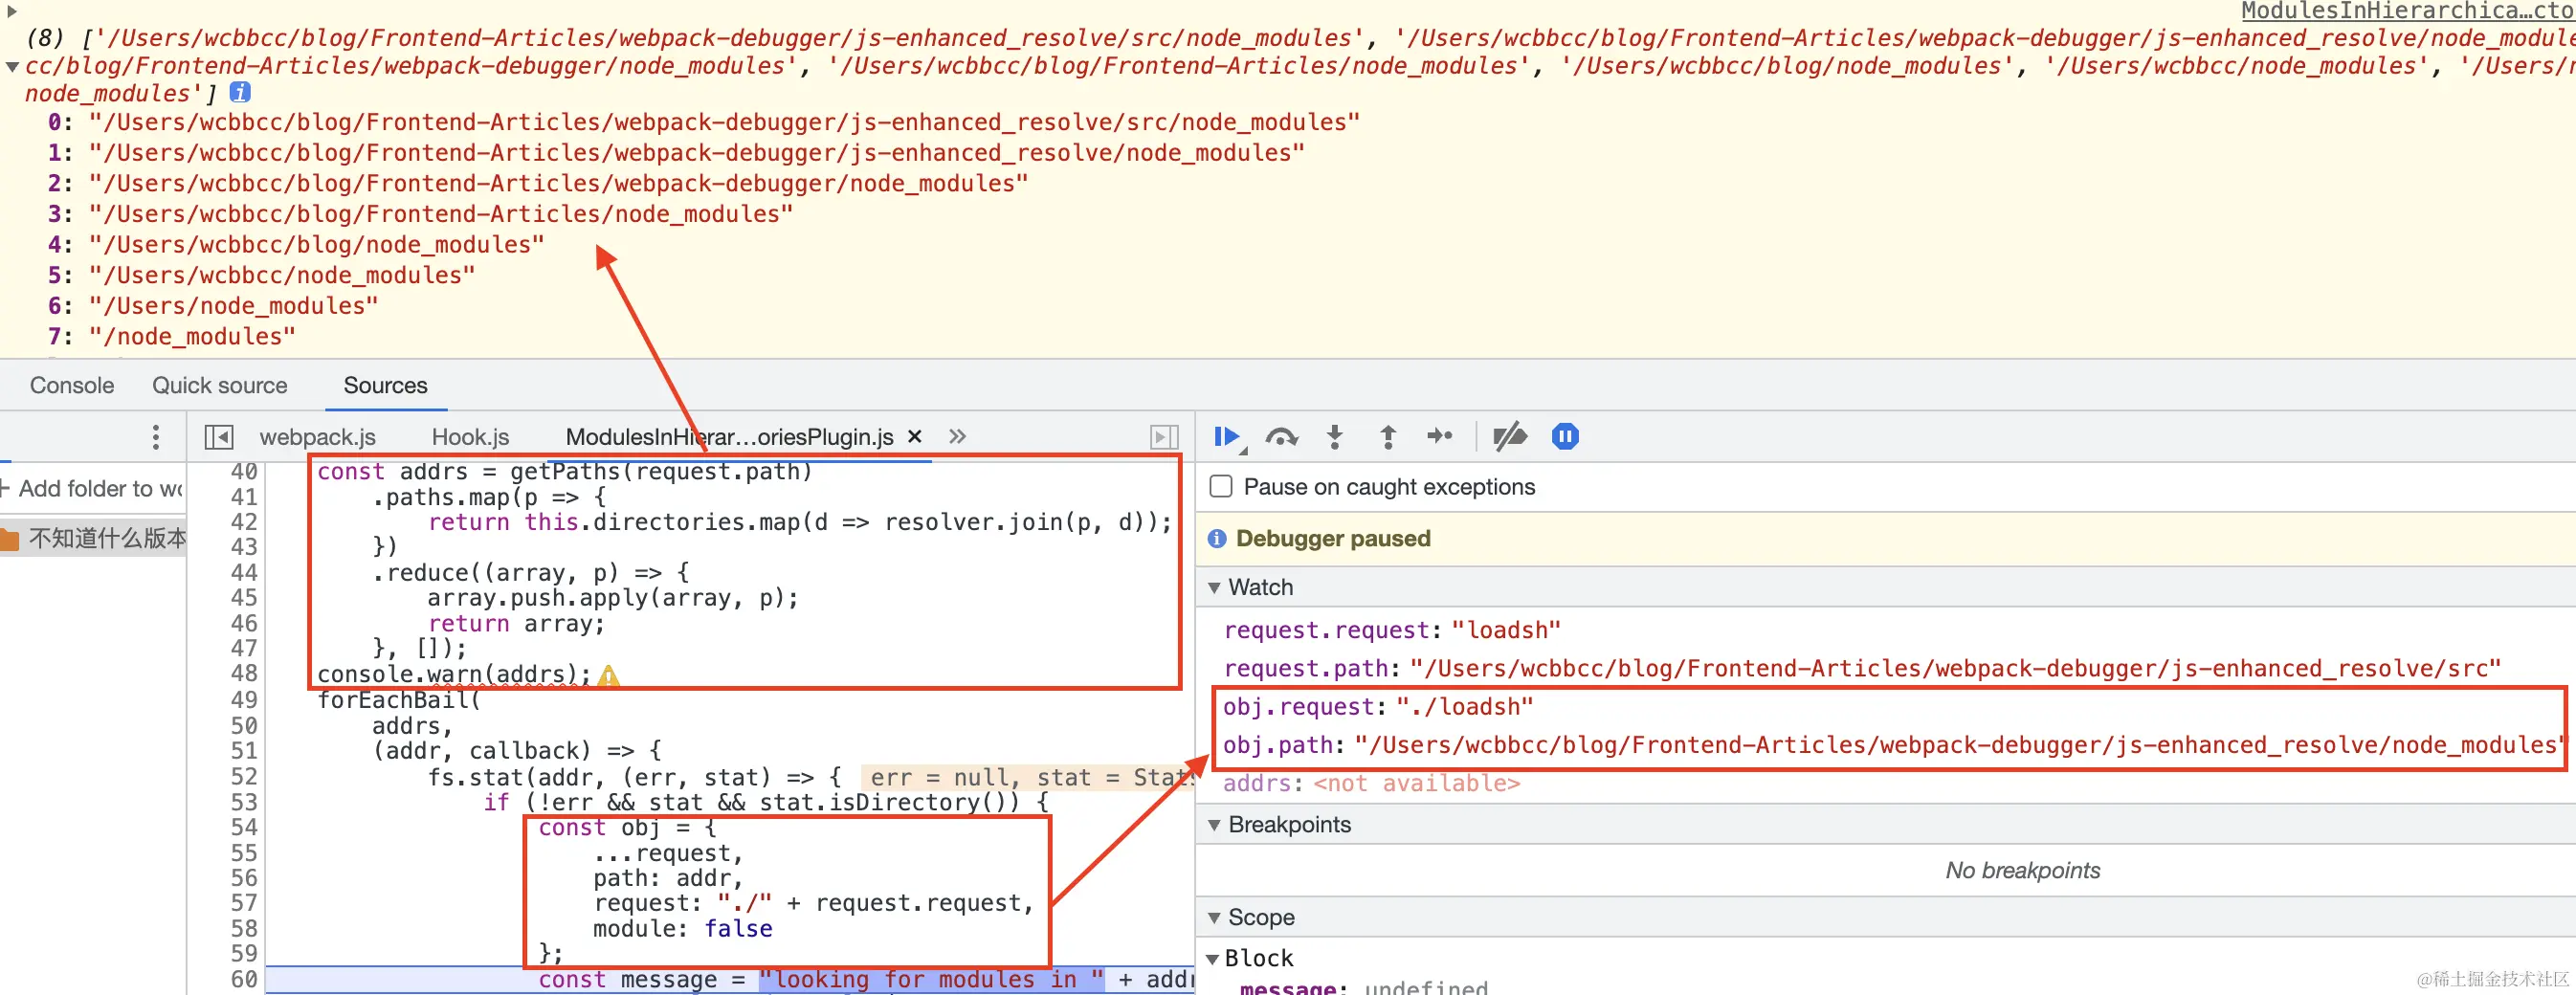Click line number 54 in gutter
Image resolution: width=2576 pixels, height=995 pixels.
click(x=244, y=827)
